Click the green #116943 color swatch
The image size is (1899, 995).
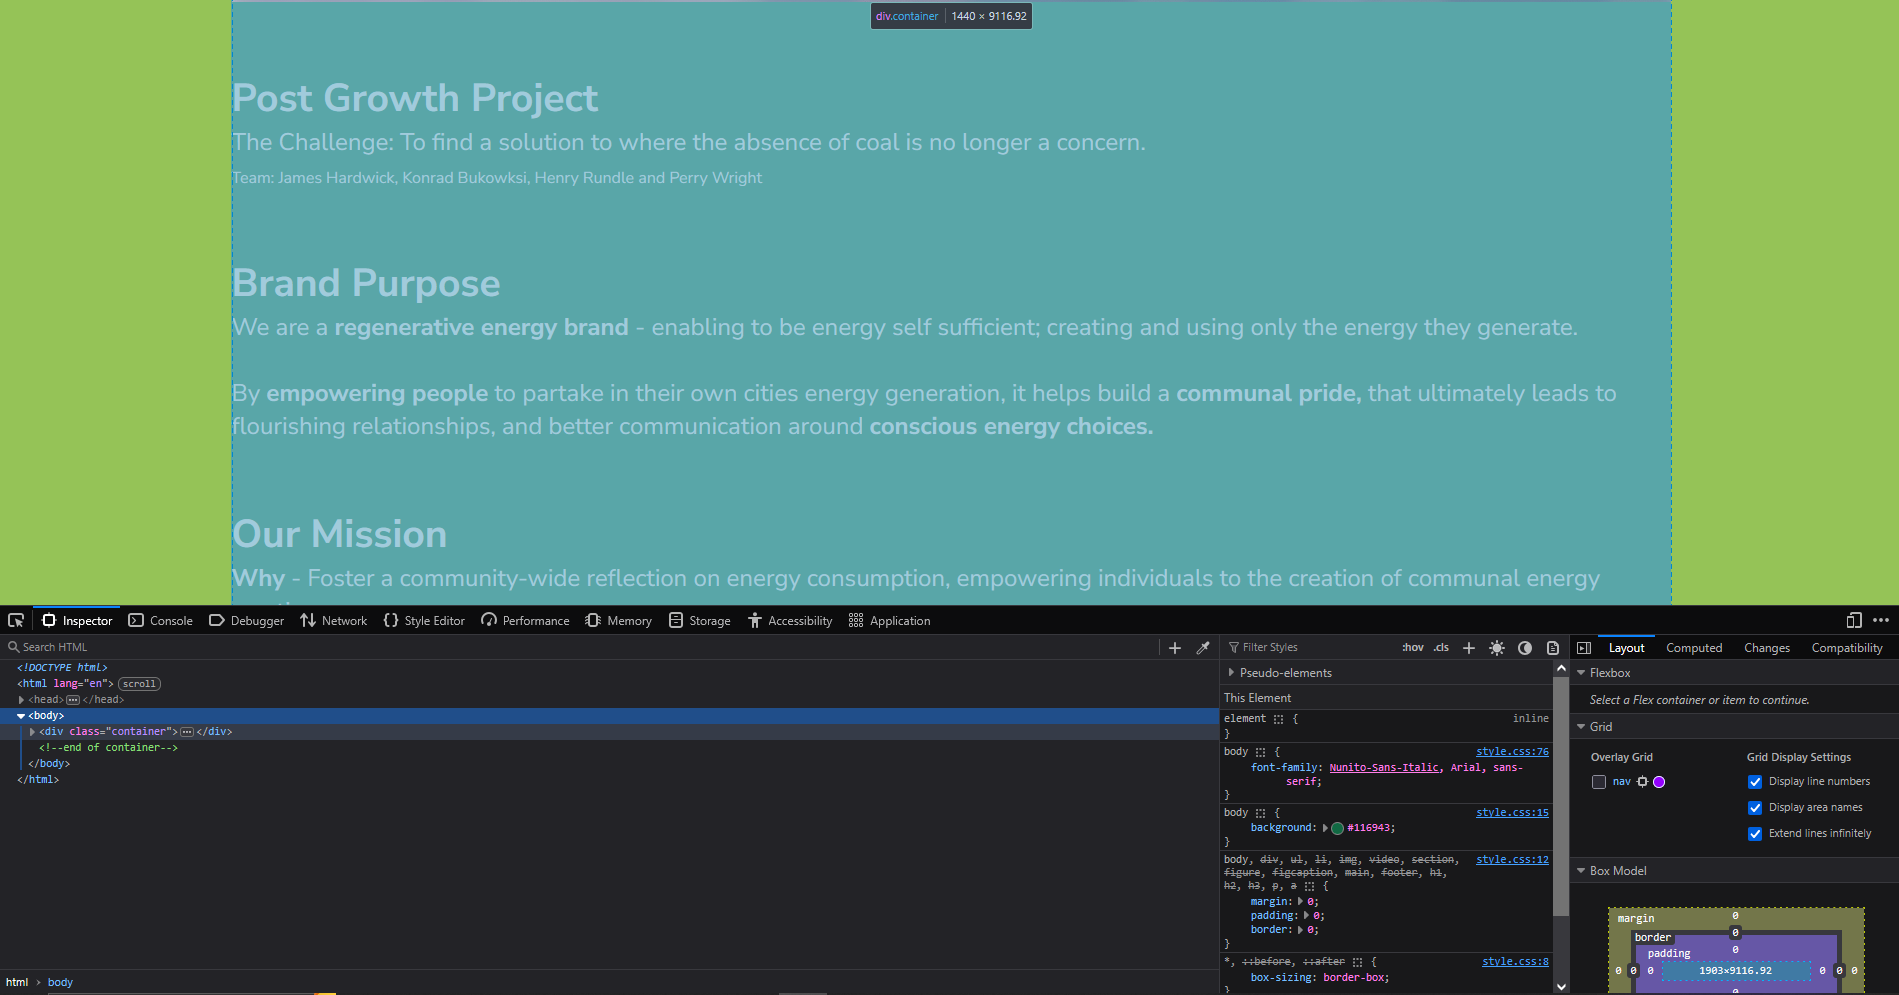coord(1337,827)
